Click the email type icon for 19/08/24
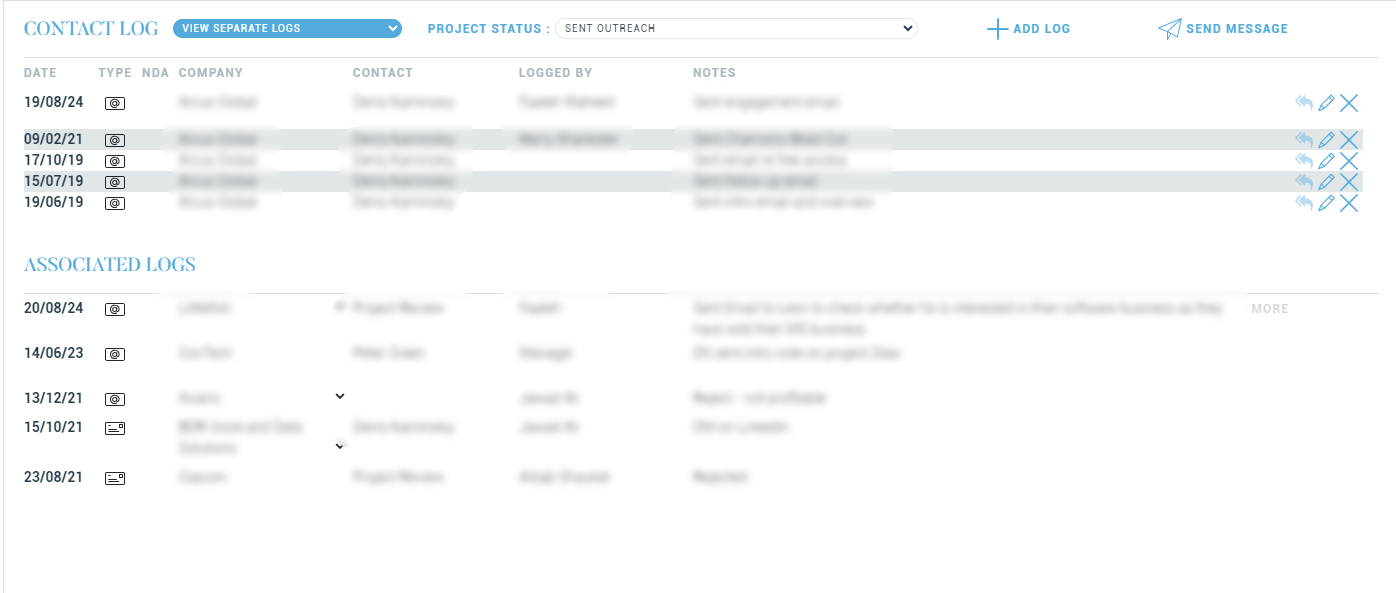 tap(115, 103)
